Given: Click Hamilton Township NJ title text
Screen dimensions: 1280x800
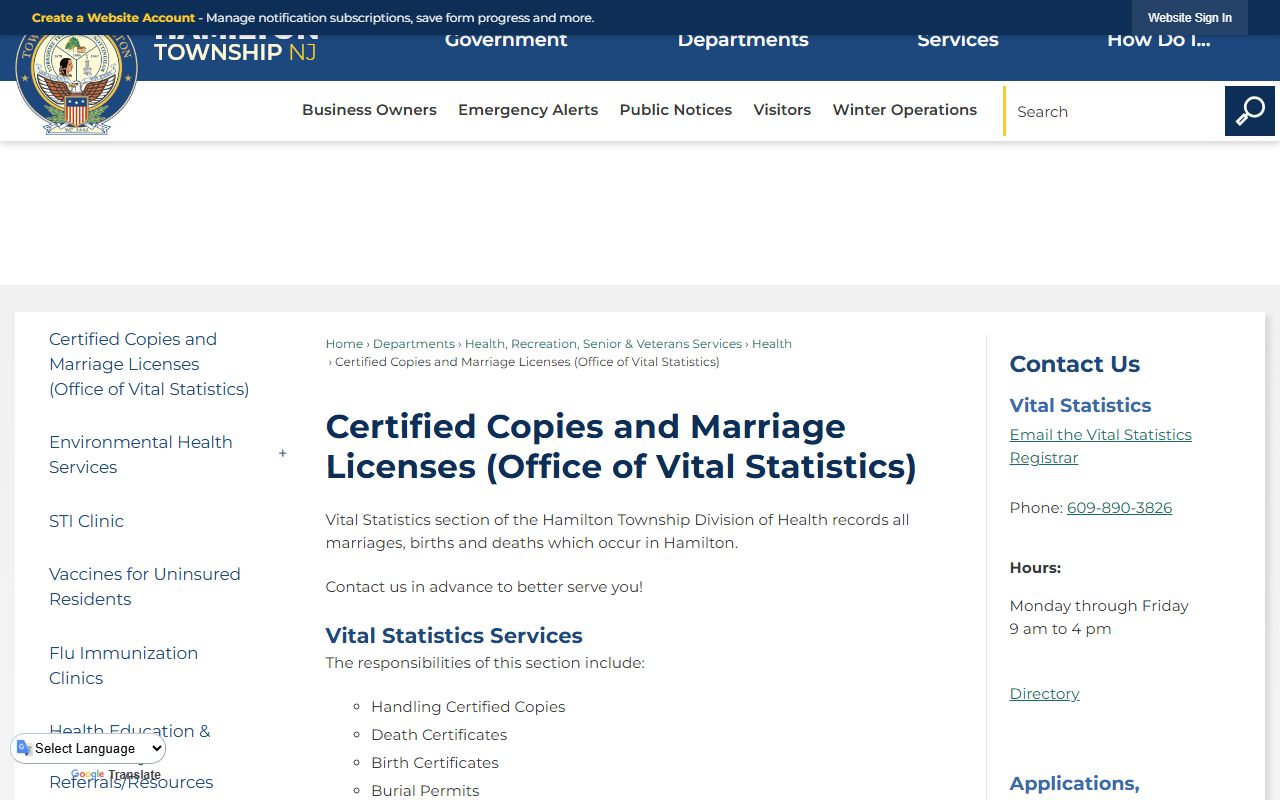Looking at the screenshot, I should [235, 47].
